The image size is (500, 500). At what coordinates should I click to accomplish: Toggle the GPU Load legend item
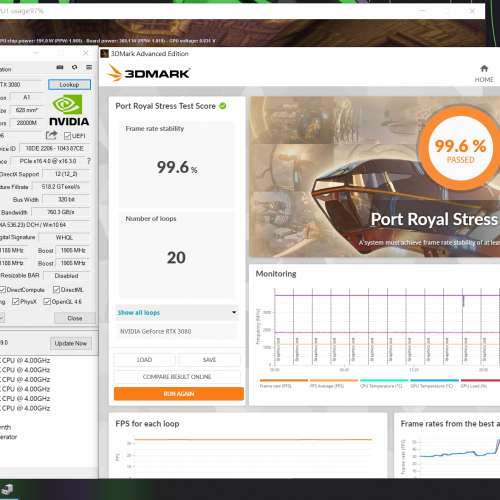(x=480, y=383)
